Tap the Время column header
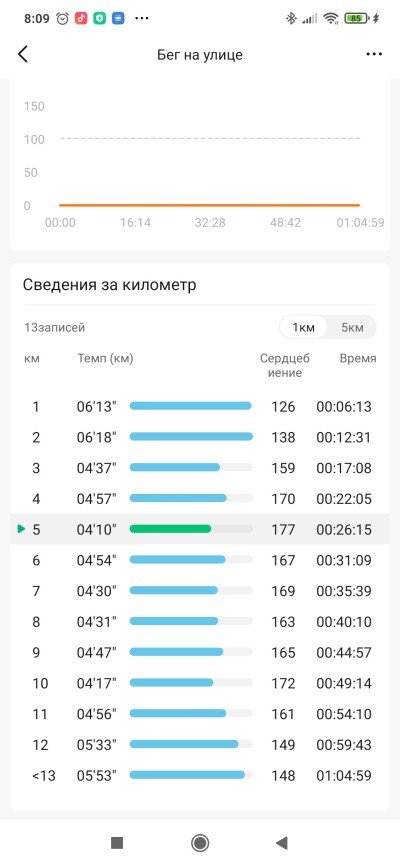 pyautogui.click(x=358, y=358)
